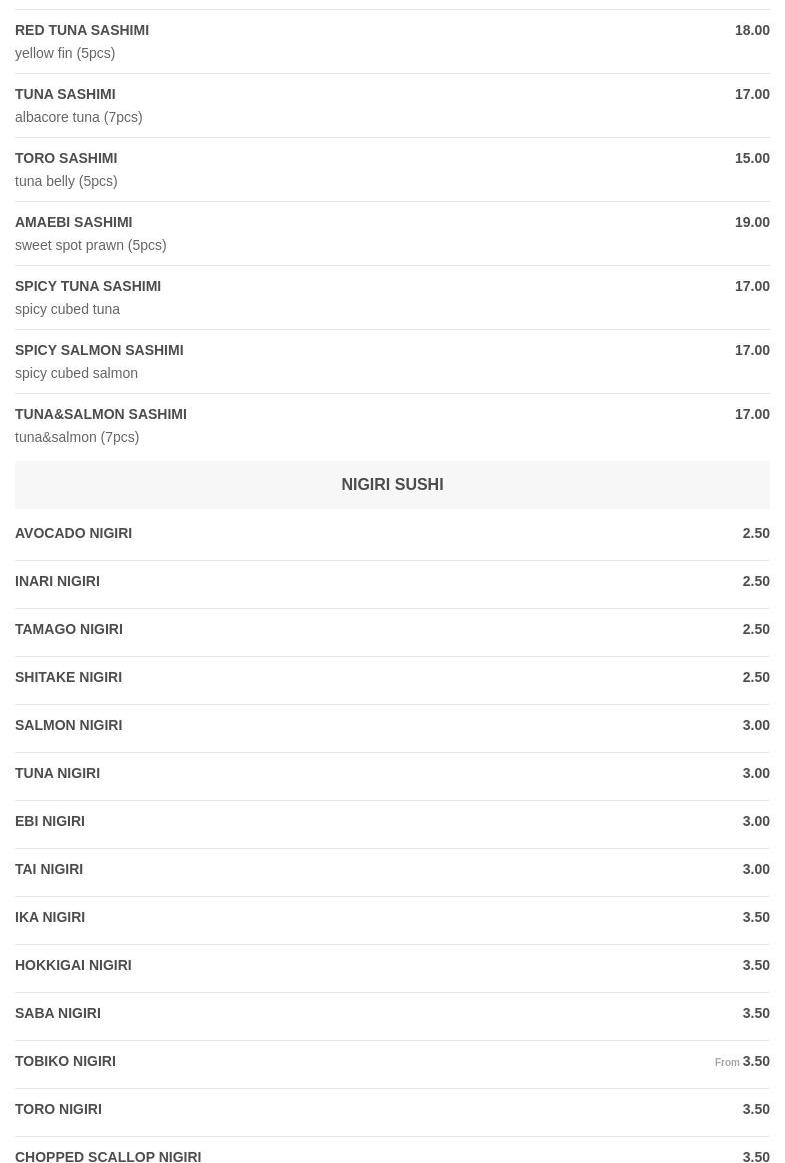Select Tuna Sashimi albacore tuna item

coord(392,105)
